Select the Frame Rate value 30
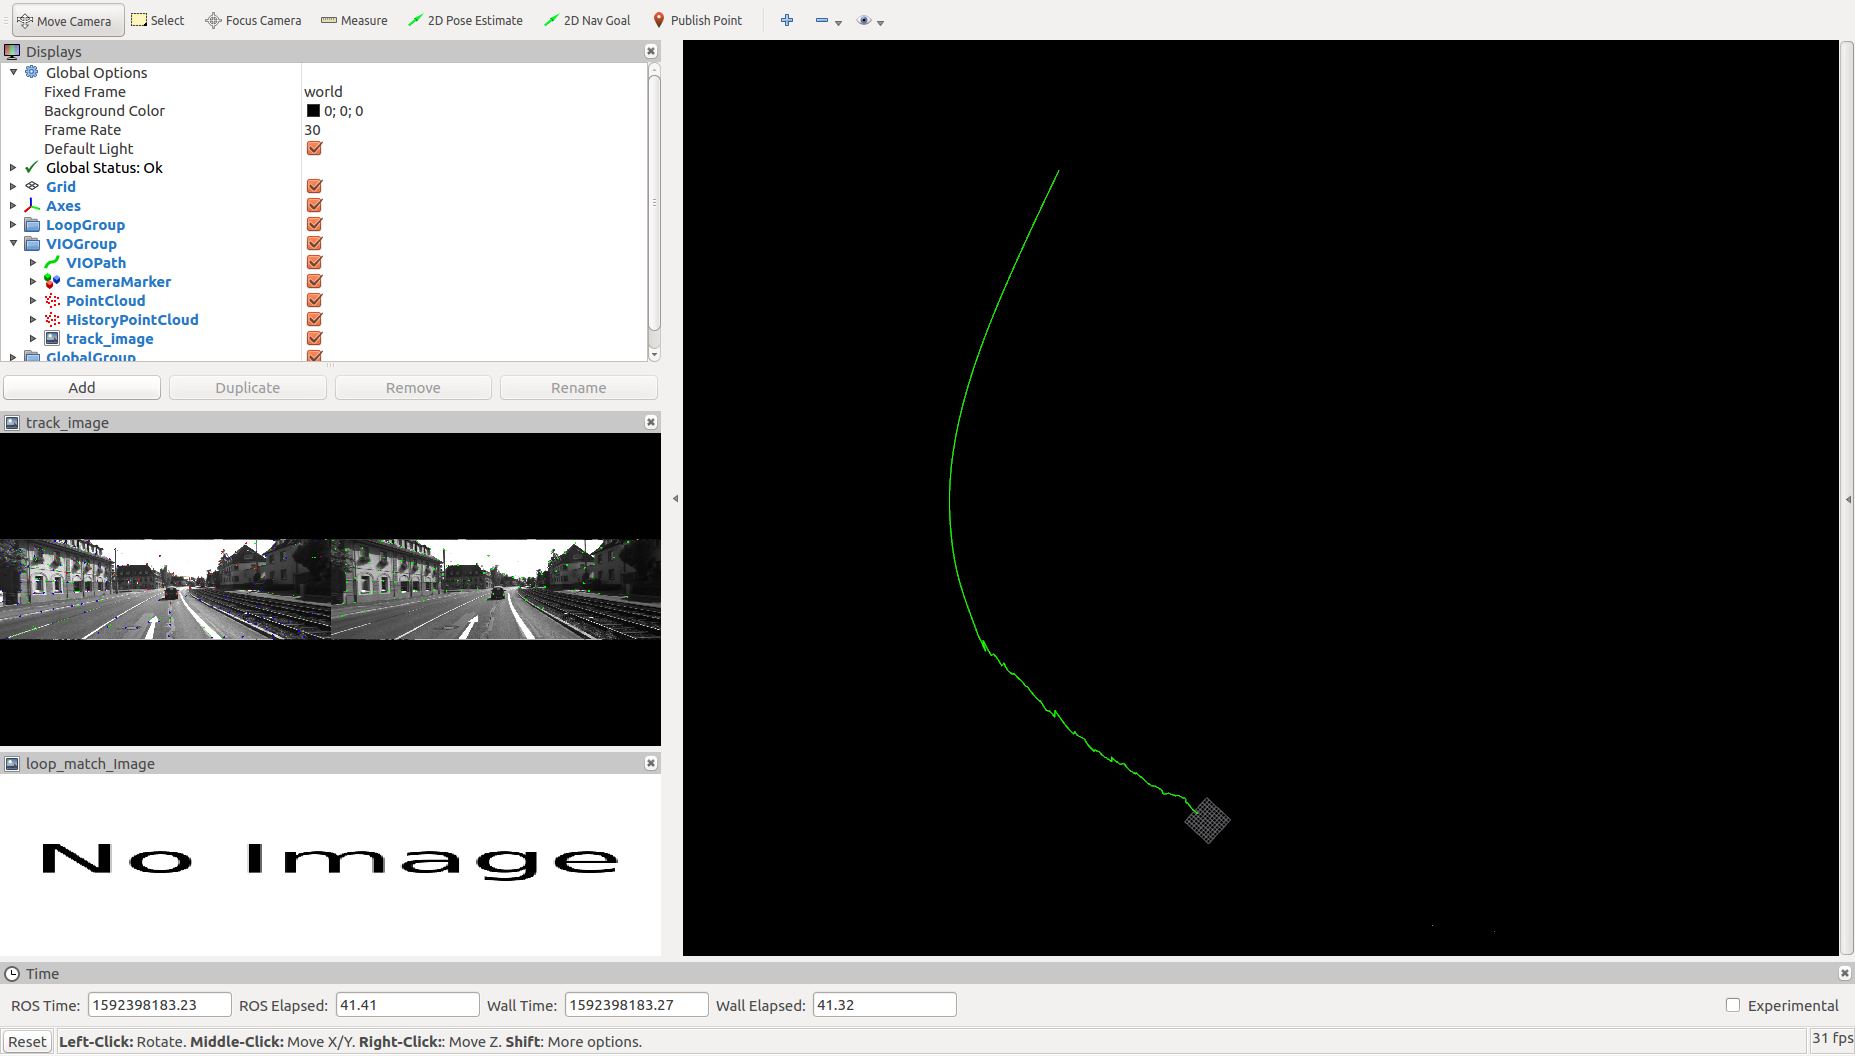 [x=312, y=130]
